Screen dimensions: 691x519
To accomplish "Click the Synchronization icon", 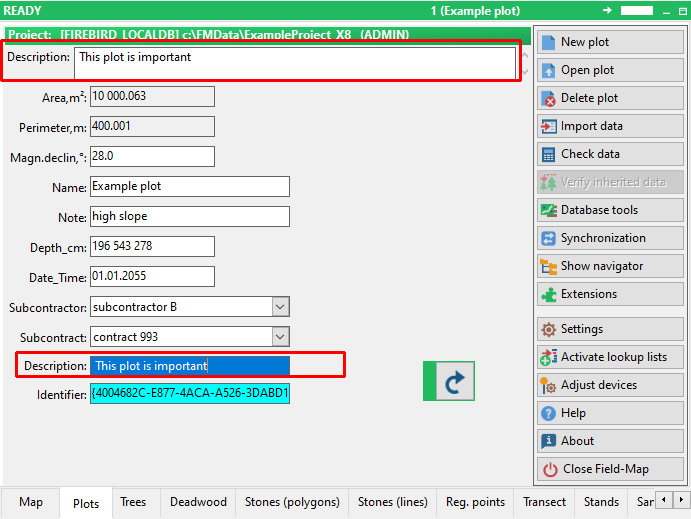I will coord(549,238).
